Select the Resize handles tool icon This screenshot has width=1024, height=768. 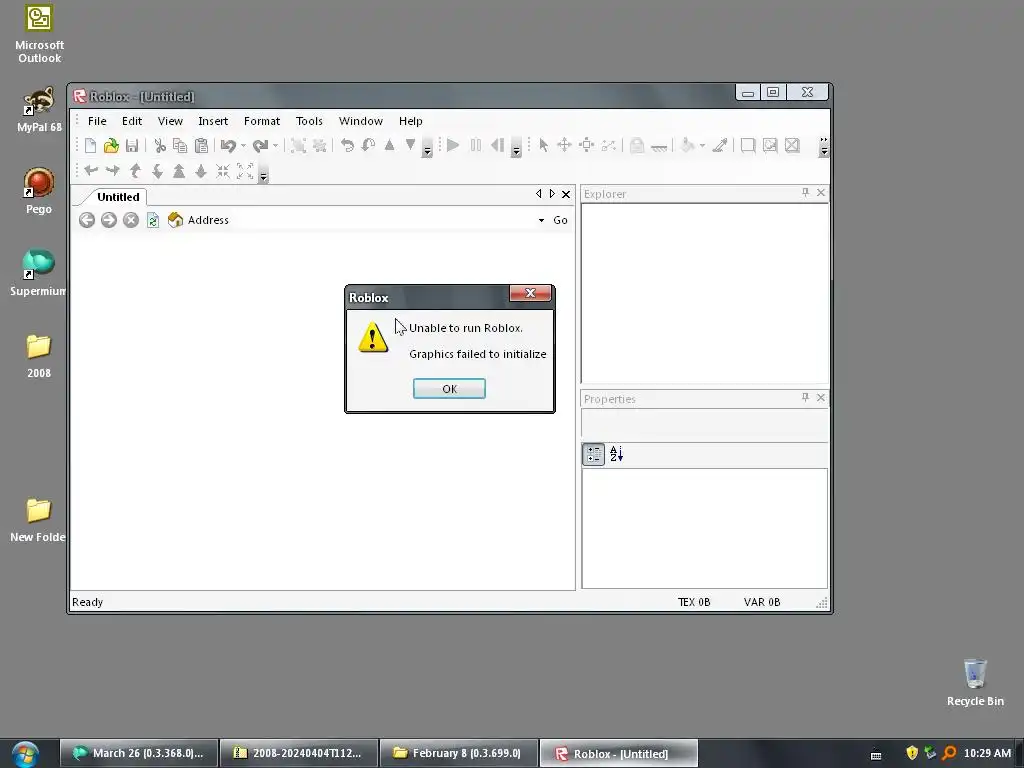pyautogui.click(x=586, y=145)
